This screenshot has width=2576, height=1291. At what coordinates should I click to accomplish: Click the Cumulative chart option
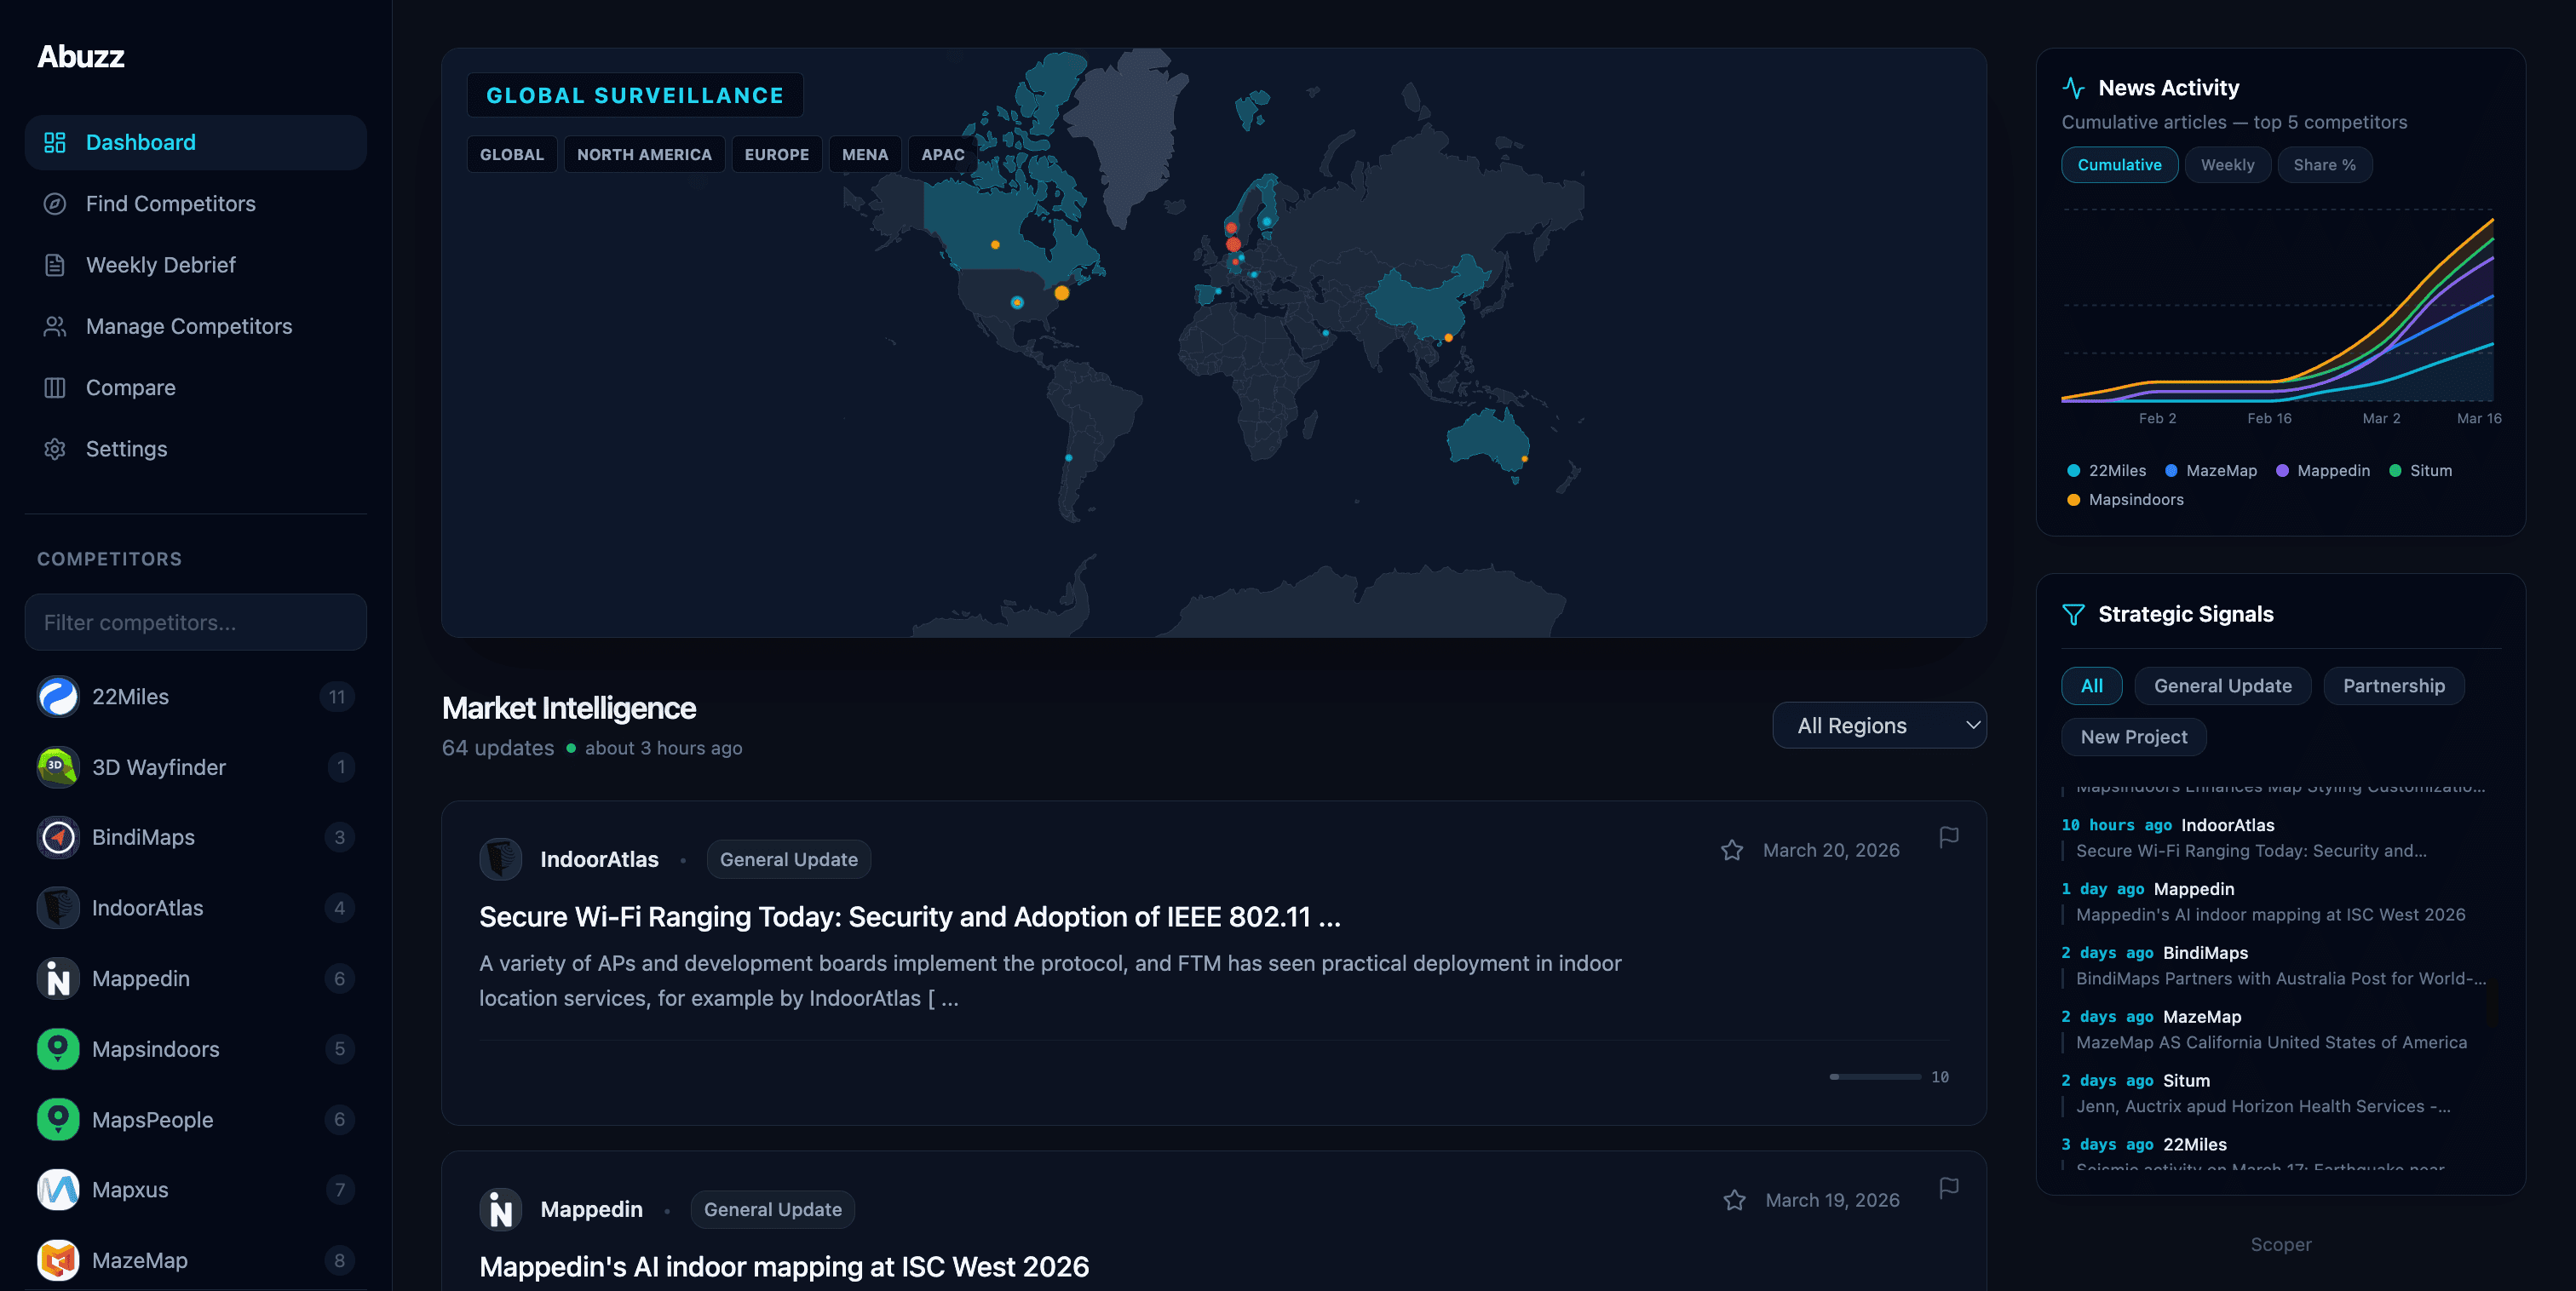2119,164
